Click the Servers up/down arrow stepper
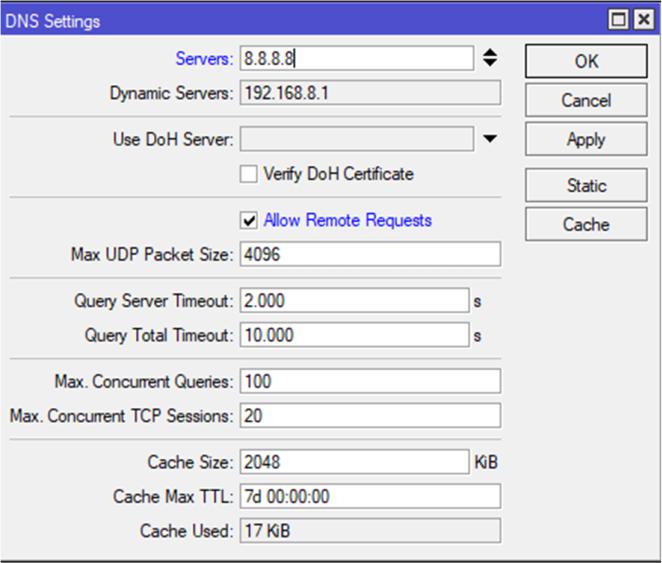Screen dimensions: 662x563 [x=489, y=59]
